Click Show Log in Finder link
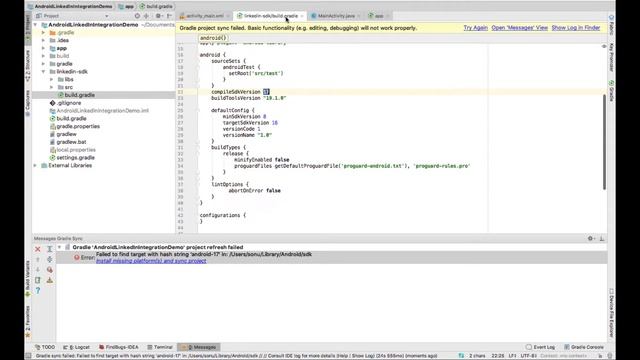Viewport: 640px width, 360px height. [576, 28]
